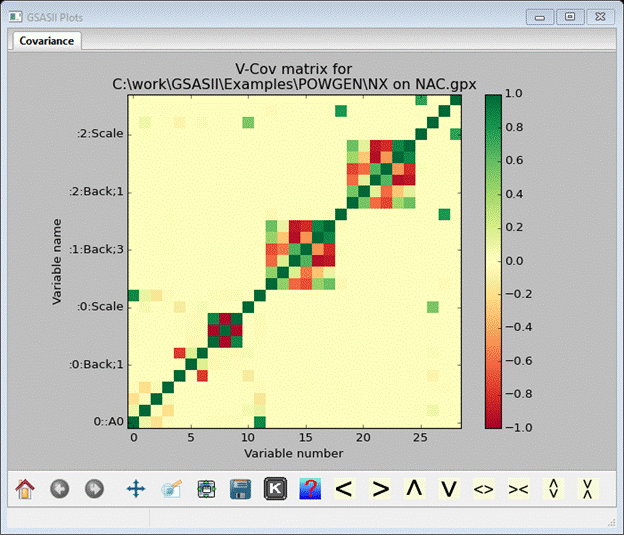Image resolution: width=624 pixels, height=535 pixels.
Task: Select the Pan axes cross tool
Action: [136, 489]
